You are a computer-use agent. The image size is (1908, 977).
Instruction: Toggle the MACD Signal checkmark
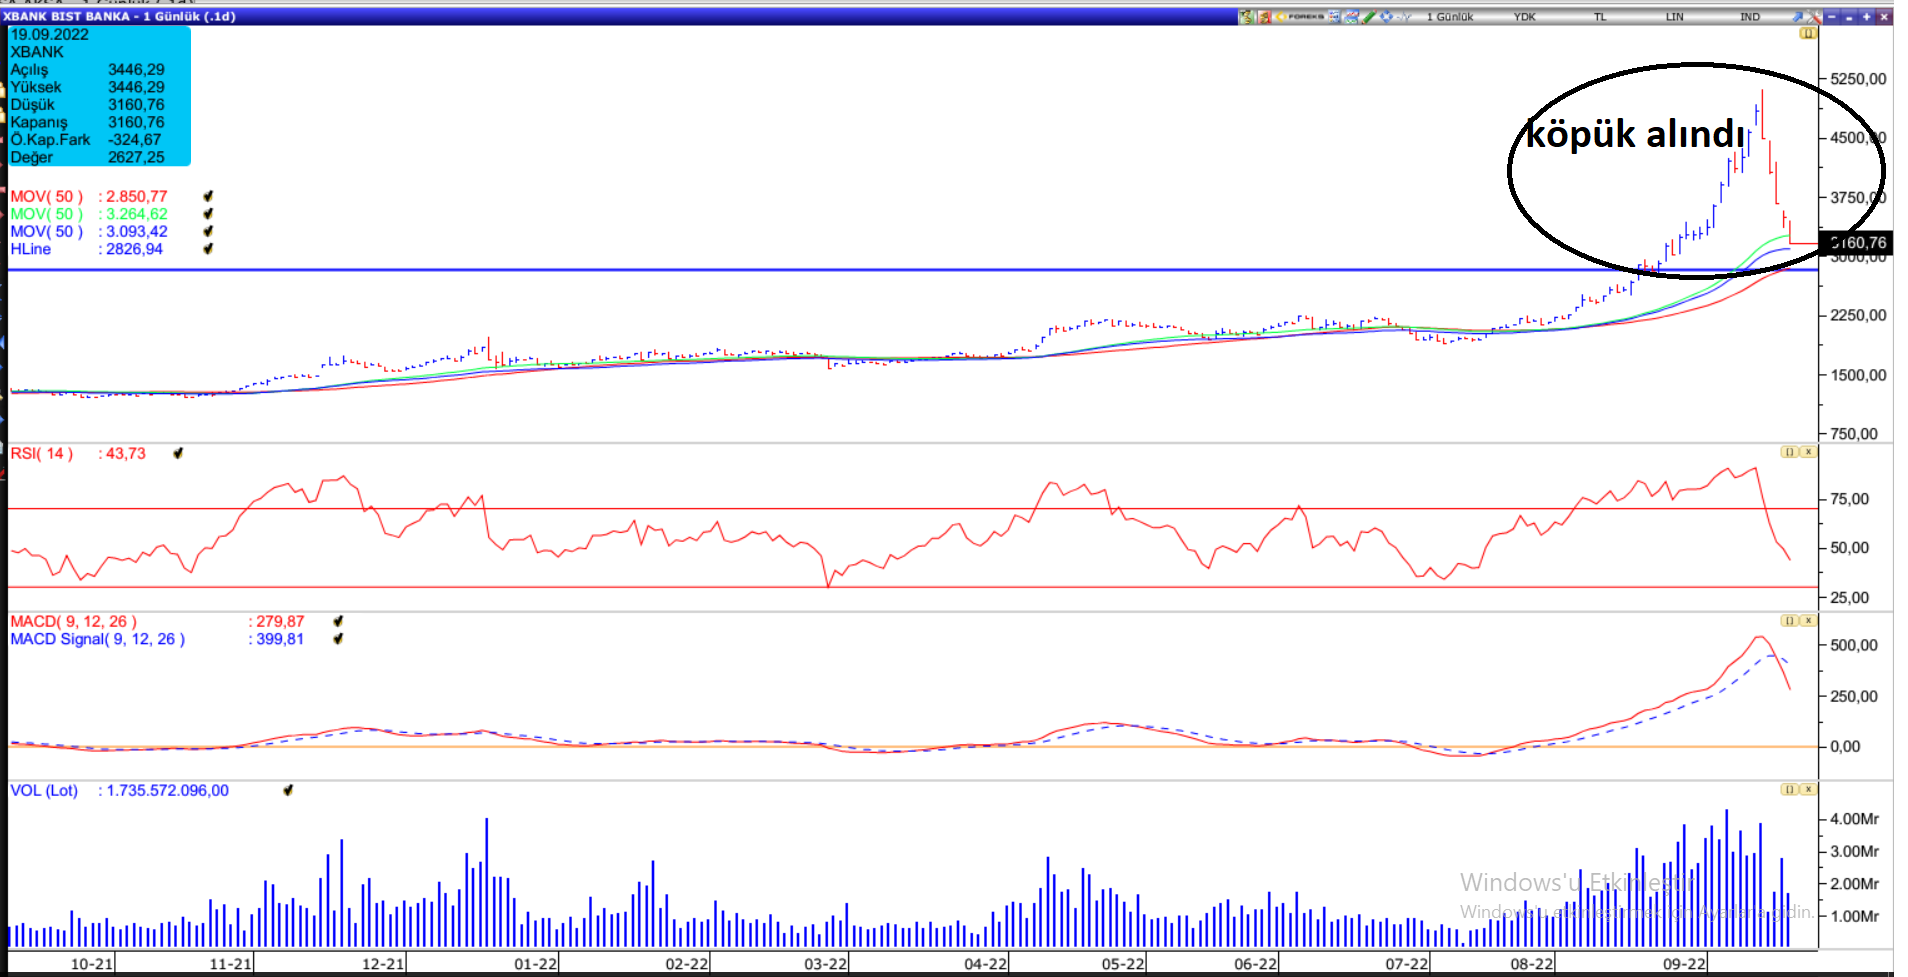tap(338, 639)
